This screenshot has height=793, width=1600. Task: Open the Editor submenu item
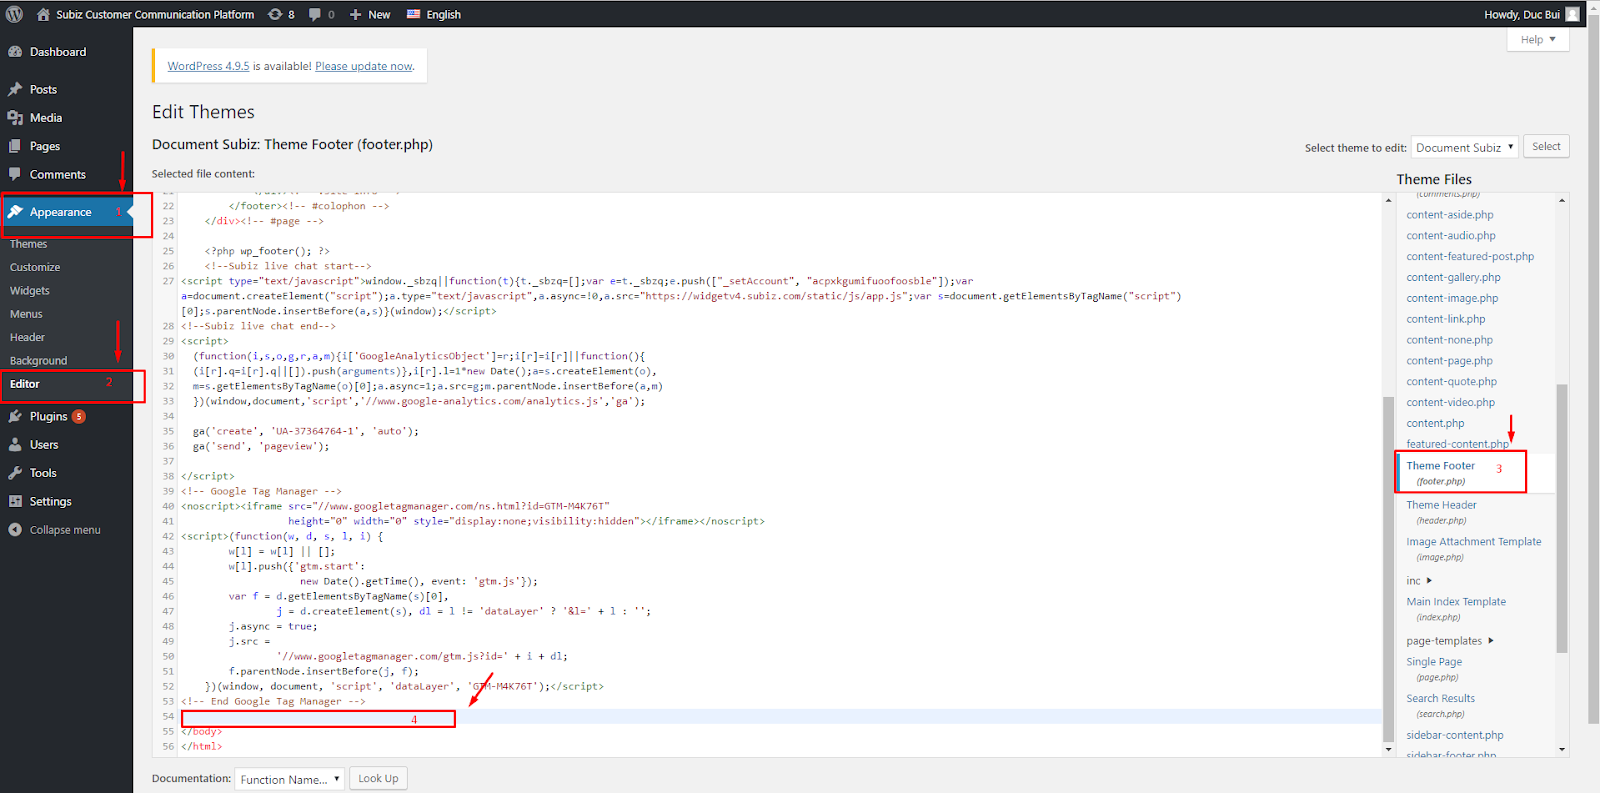point(25,384)
